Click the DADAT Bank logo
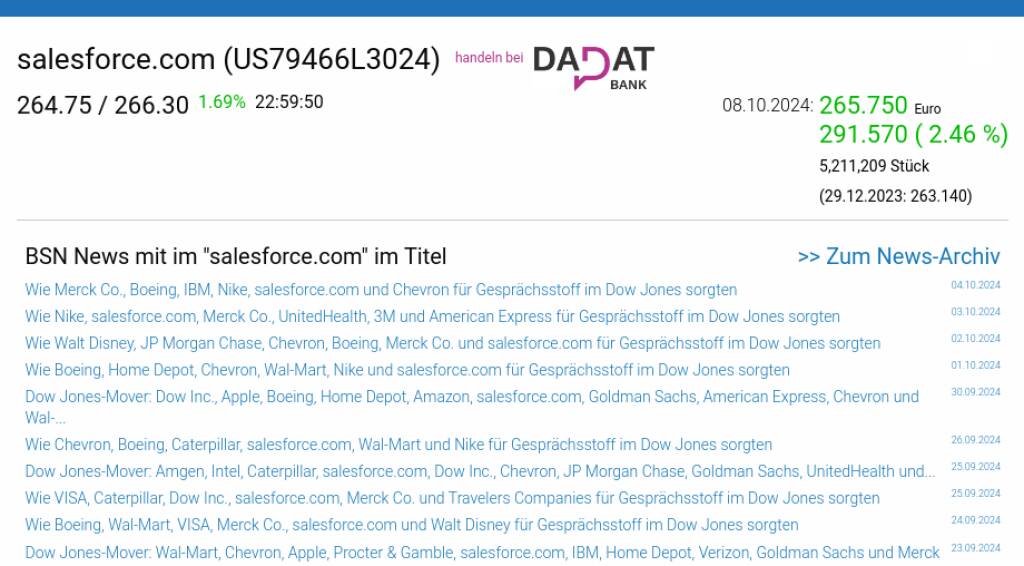1024x566 pixels. click(x=594, y=67)
